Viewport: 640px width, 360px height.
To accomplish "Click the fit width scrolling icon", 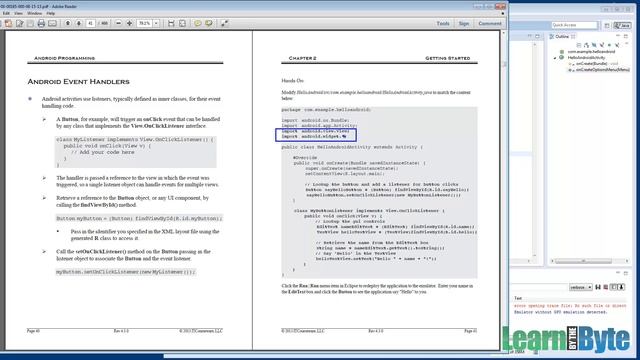I will pyautogui.click(x=171, y=24).
